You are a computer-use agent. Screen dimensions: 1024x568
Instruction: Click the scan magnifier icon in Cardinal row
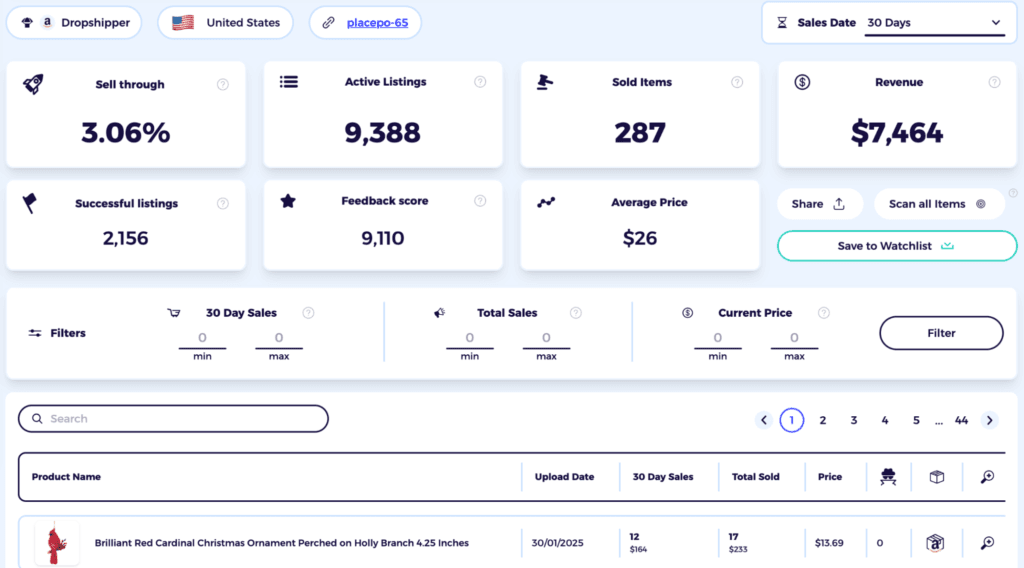(987, 543)
